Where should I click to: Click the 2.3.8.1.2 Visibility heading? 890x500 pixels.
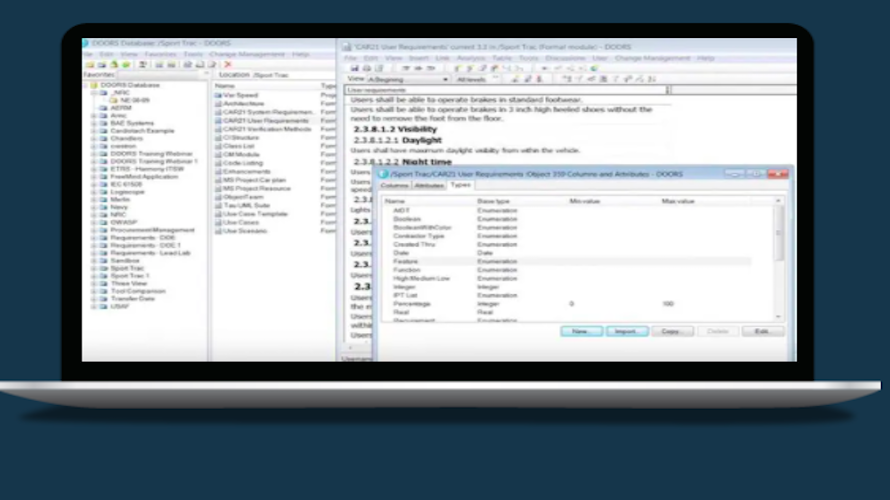[396, 129]
